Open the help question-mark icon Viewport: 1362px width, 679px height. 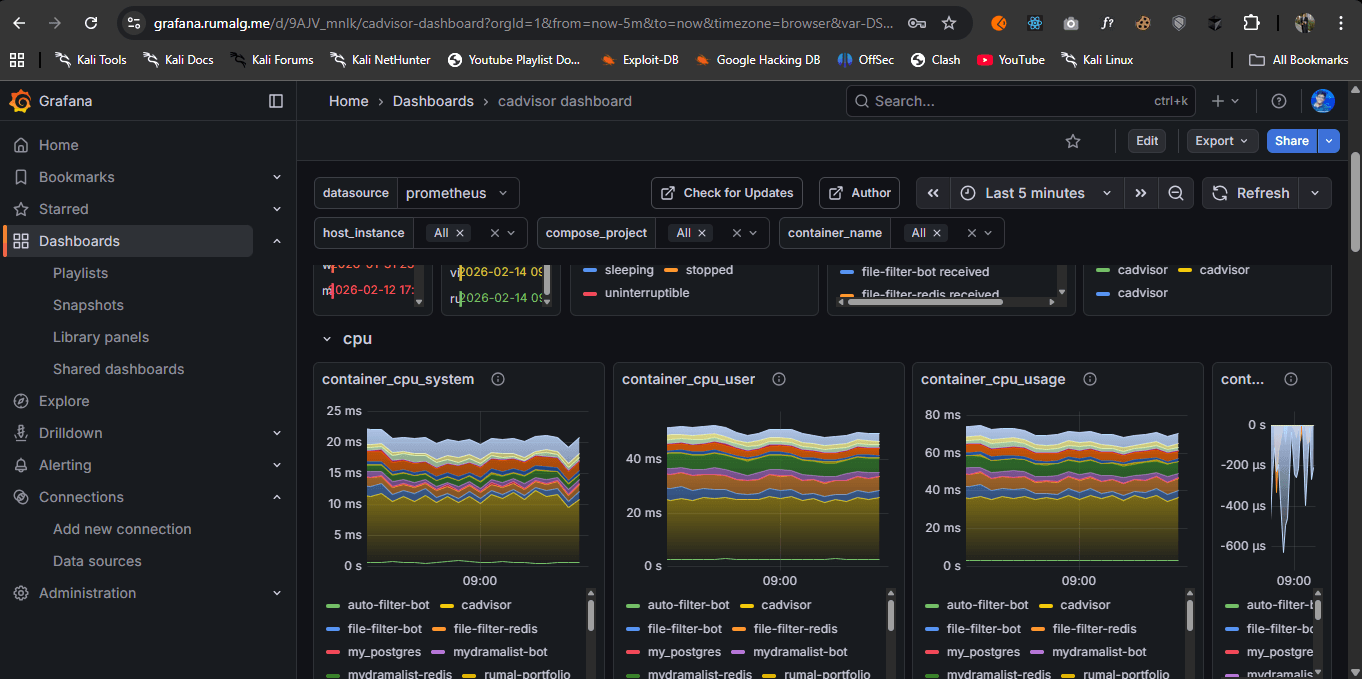1278,100
